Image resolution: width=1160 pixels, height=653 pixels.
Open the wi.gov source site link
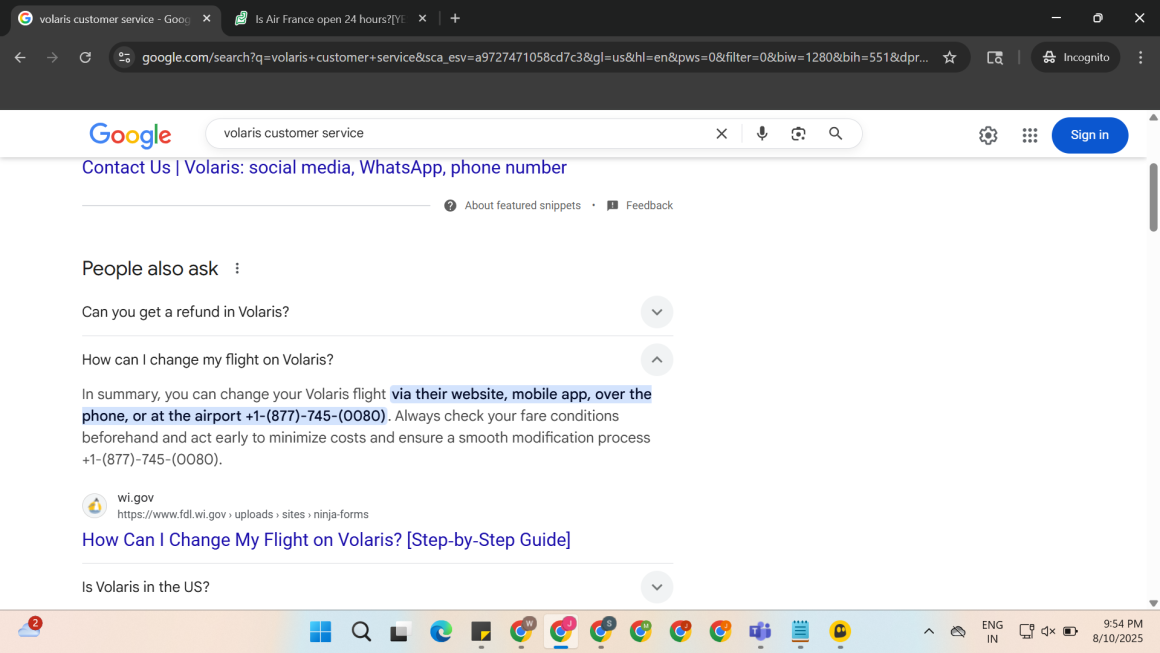[x=135, y=498]
